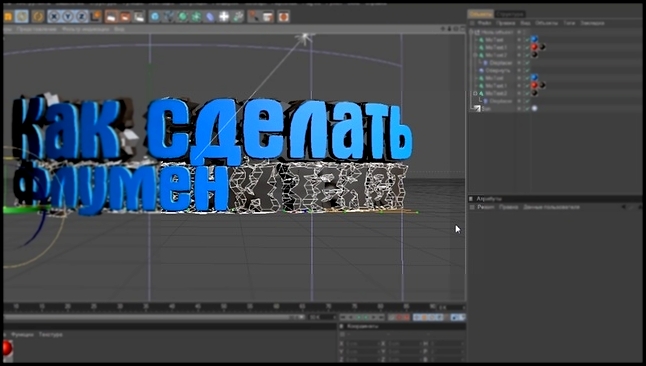This screenshot has height=366, width=646.
Task: Click the toolbar icon right of white plus
Action: coord(238,17)
